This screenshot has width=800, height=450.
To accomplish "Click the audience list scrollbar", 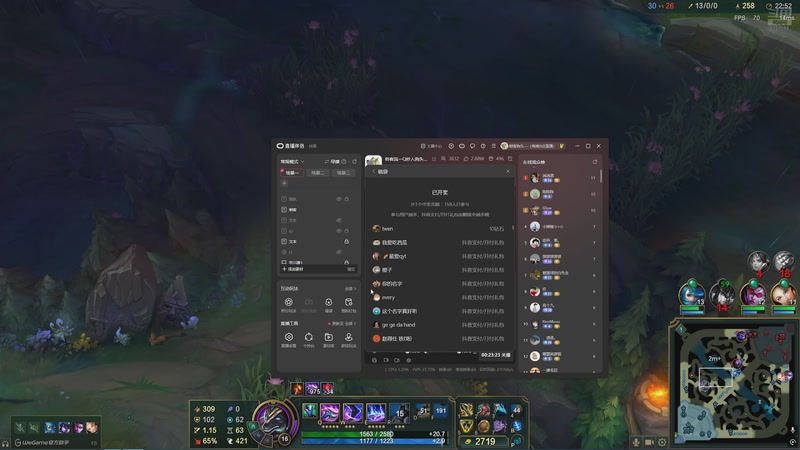I will (601, 176).
